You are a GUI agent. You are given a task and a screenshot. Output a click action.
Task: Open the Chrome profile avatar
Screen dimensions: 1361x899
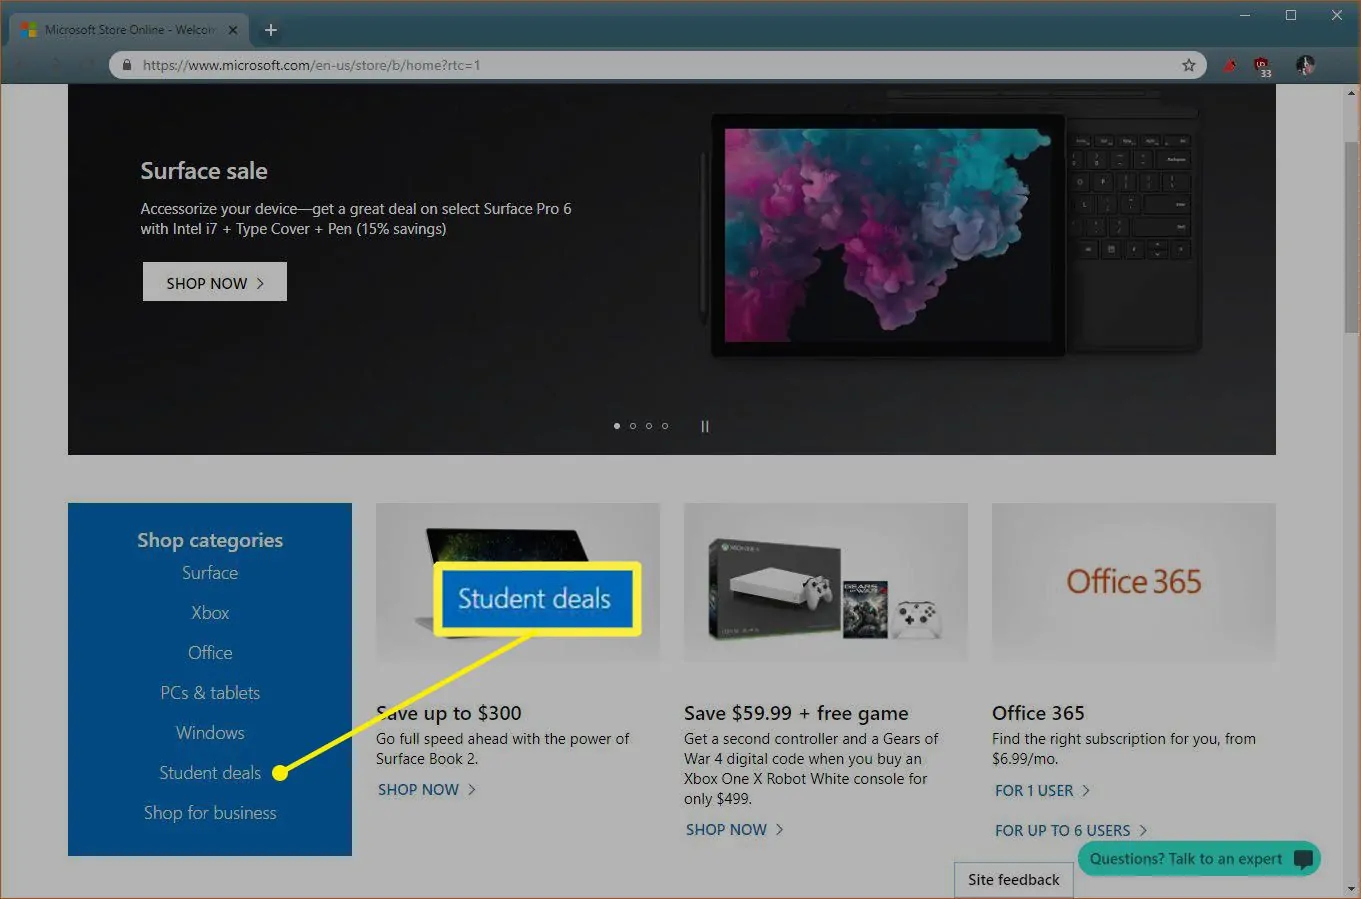1305,65
